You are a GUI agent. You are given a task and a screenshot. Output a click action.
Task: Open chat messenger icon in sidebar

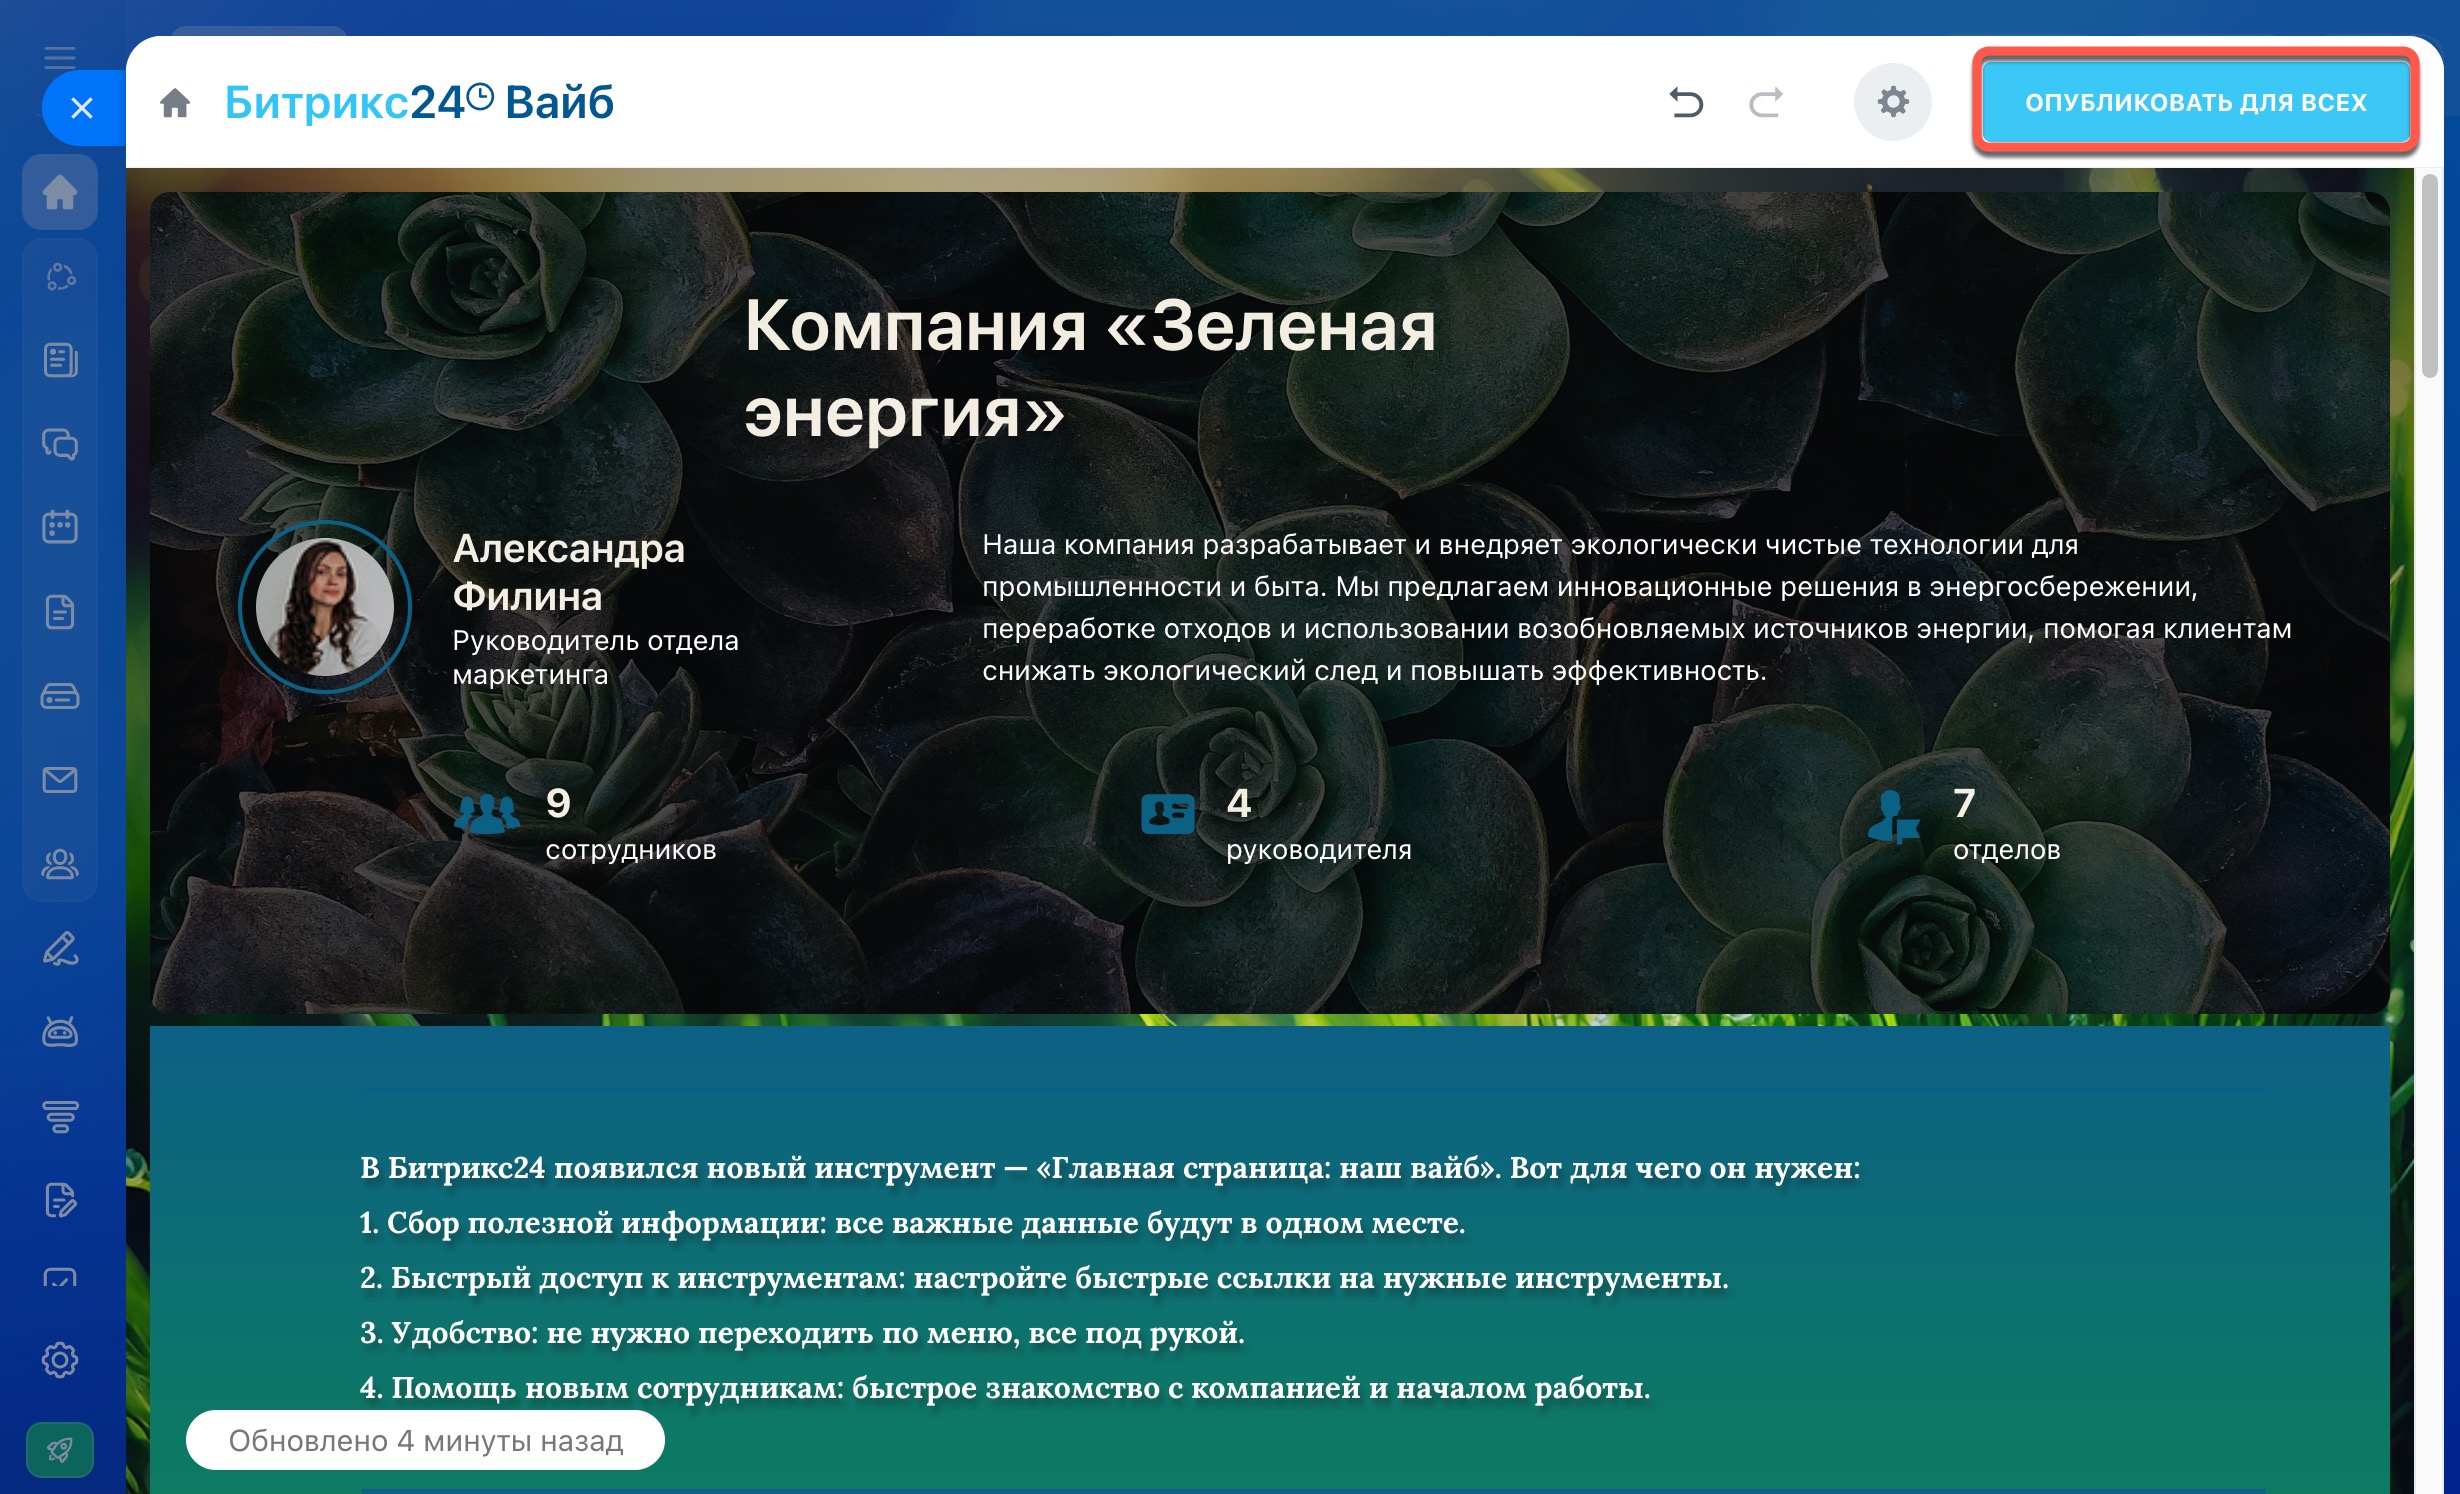(x=60, y=444)
